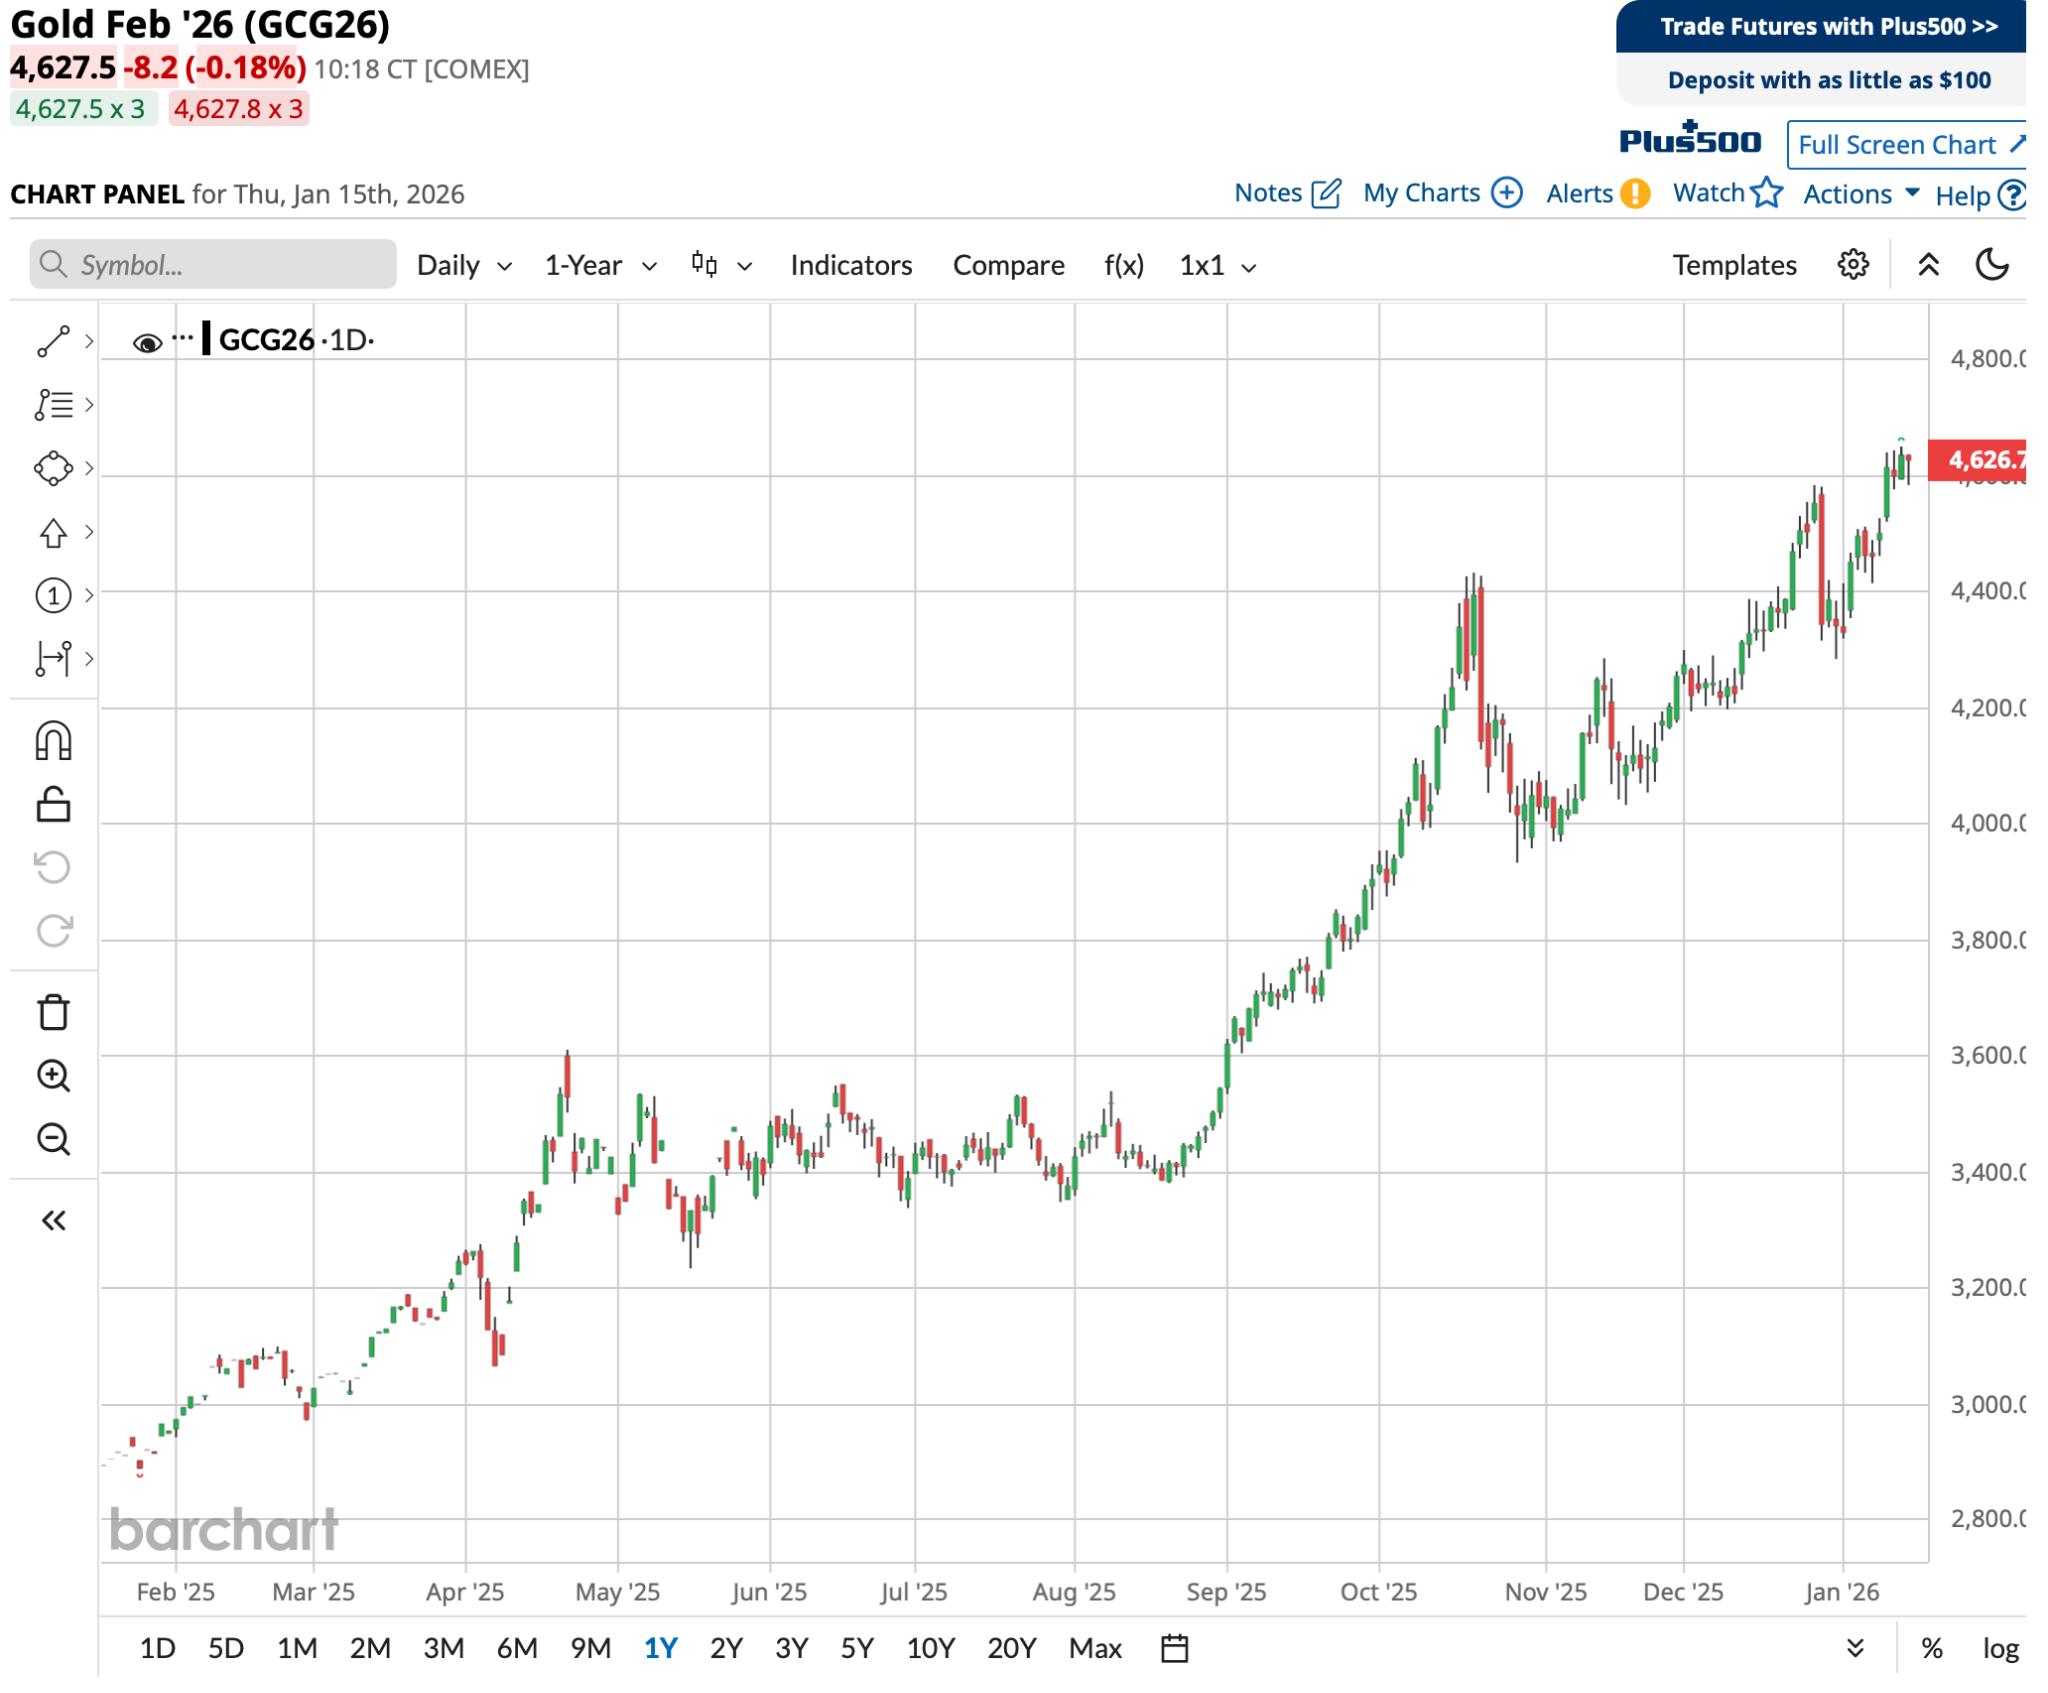Viewport: 2048px width, 1693px height.
Task: Expand the 1x1 grid layout dropdown
Action: (x=1216, y=265)
